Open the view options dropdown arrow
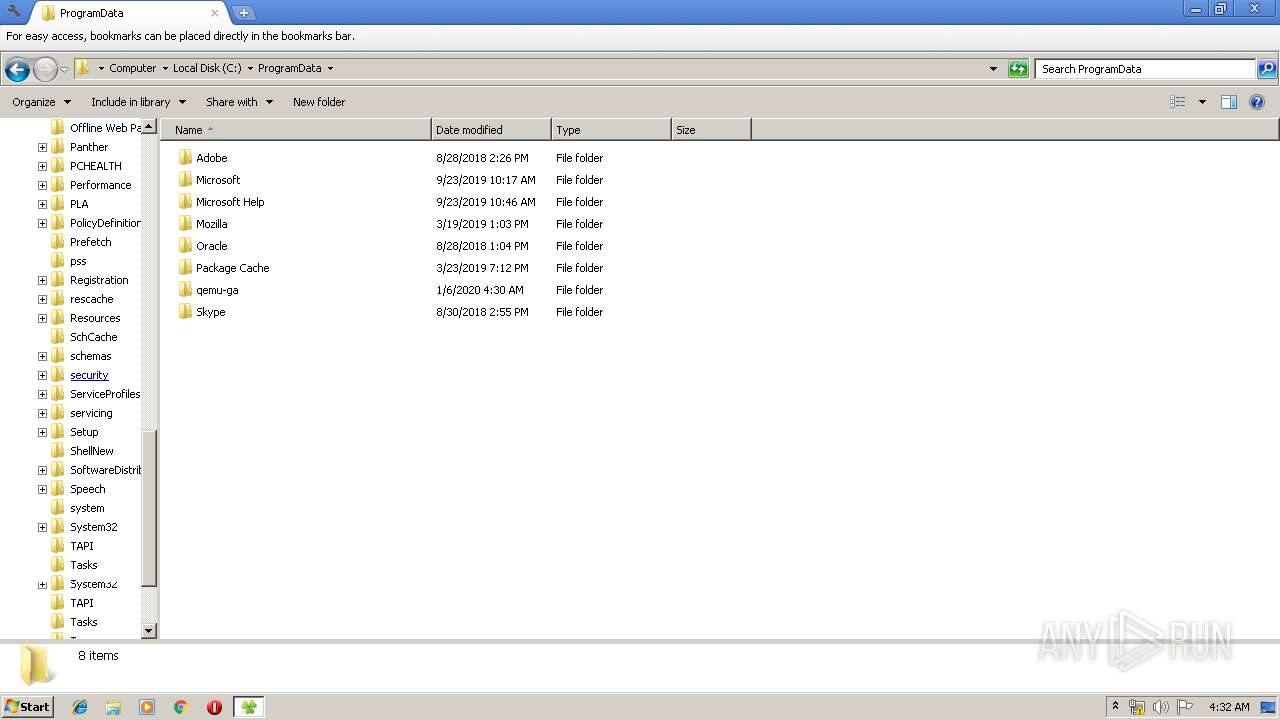The height and width of the screenshot is (720, 1280). [1202, 102]
